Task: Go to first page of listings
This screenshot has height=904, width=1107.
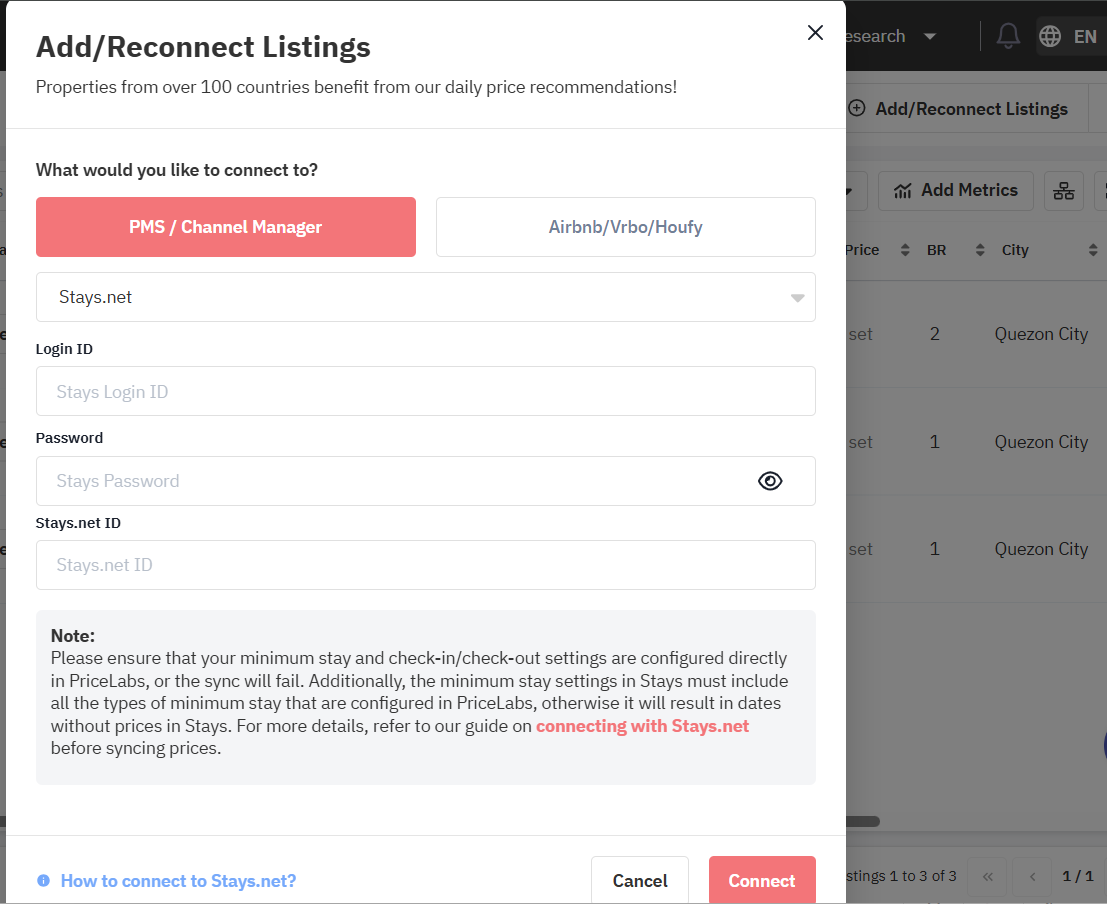Action: click(987, 876)
